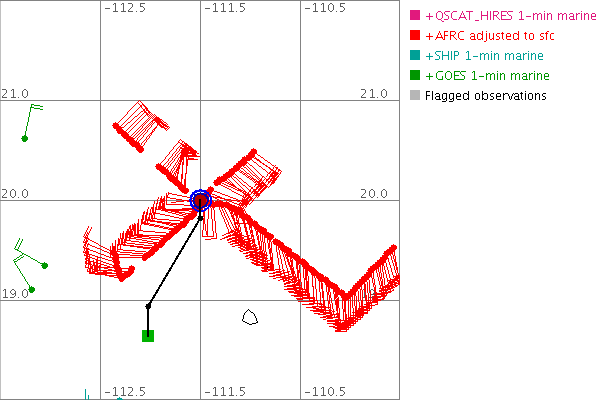Screen dimensions: 600x400
Task: Click the +GOES 1-min marine legend text
Action: (480, 76)
